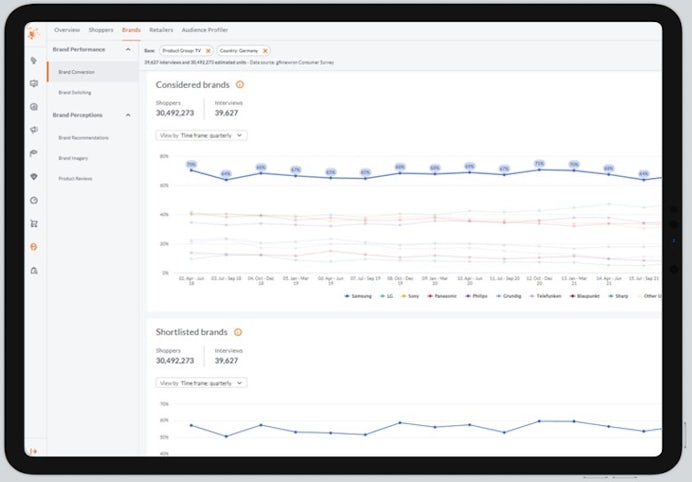Click info icon beside Shortlisted brands

click(x=238, y=332)
